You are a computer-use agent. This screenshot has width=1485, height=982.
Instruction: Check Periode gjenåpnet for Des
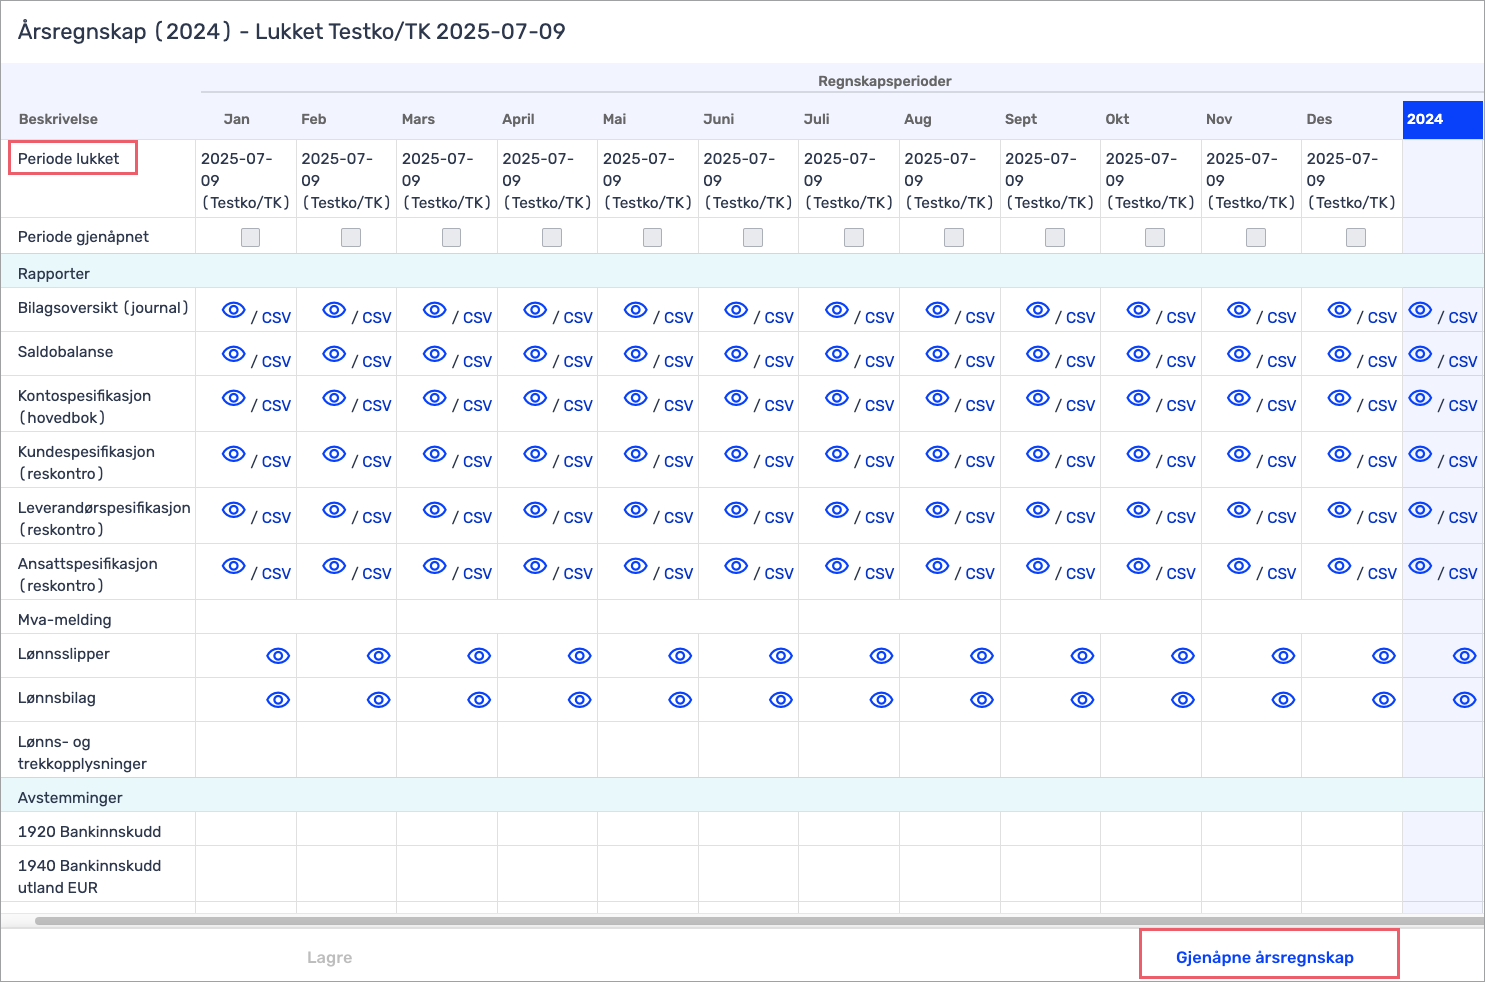pyautogui.click(x=1356, y=237)
